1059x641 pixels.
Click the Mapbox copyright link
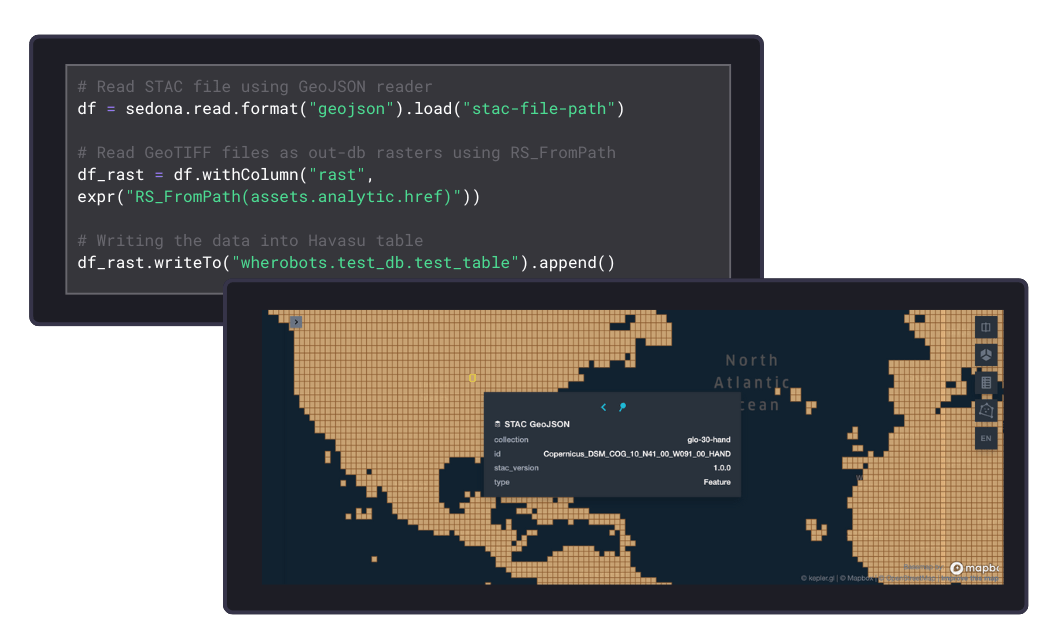(860, 577)
